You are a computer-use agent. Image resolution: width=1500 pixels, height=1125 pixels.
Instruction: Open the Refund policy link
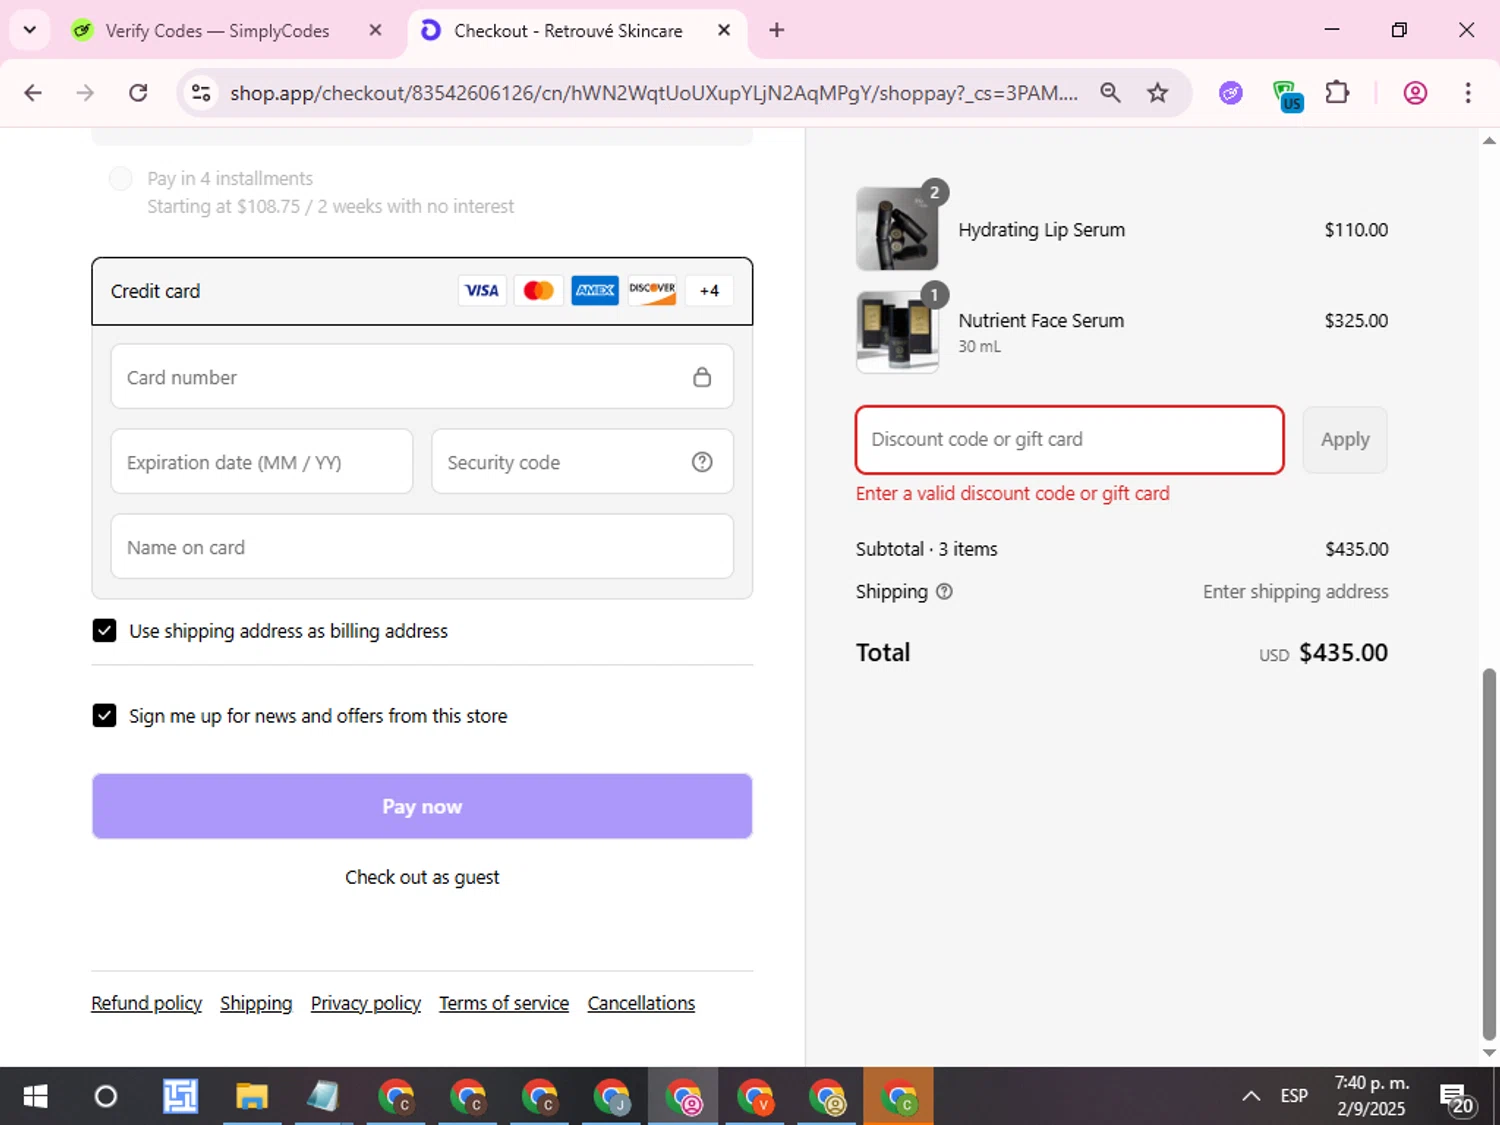point(146,1003)
